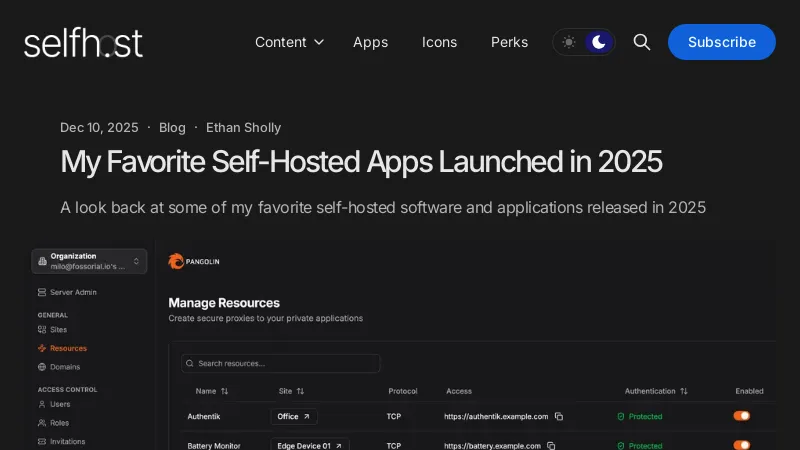Copy the battery.example.com URL icon
This screenshot has height=450, width=800.
pos(551,446)
